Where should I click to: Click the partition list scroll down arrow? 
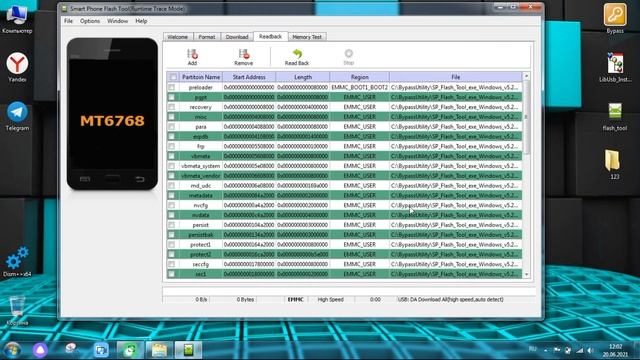(x=526, y=275)
